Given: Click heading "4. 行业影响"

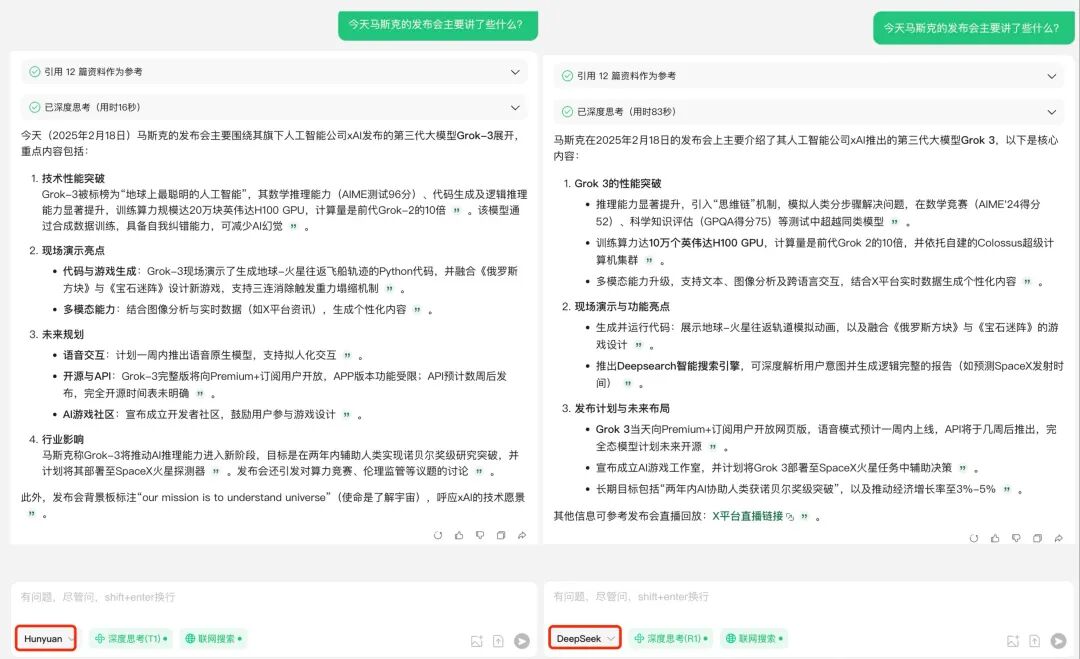Looking at the screenshot, I should 56,439.
